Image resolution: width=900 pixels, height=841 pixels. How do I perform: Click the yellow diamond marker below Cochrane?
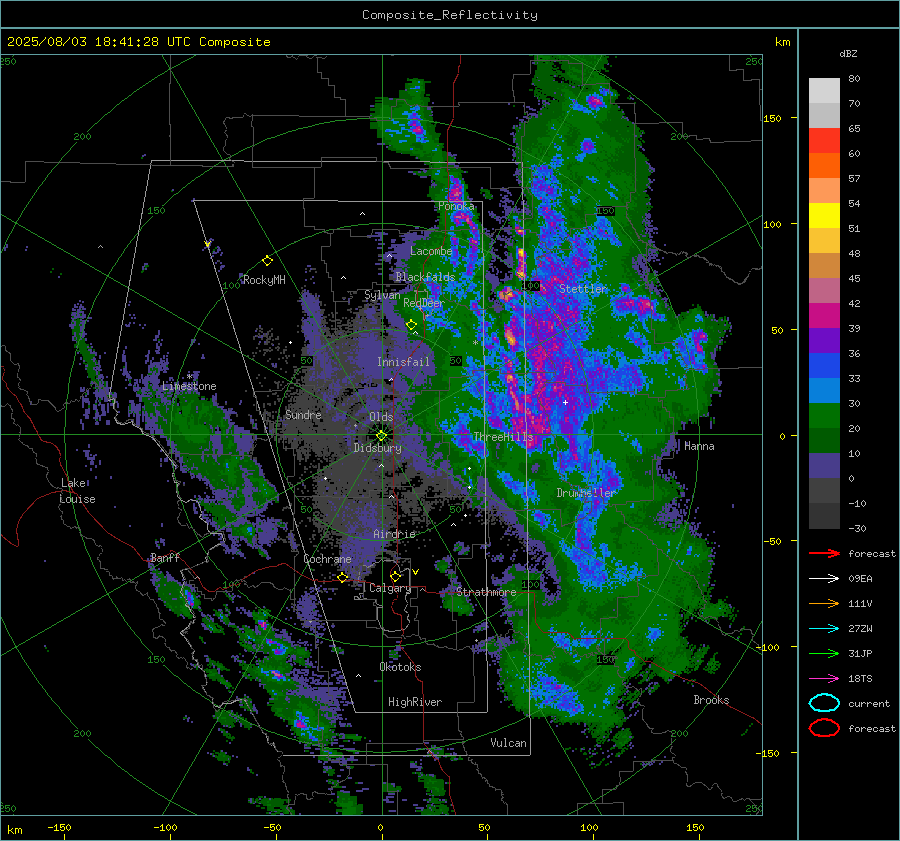(342, 577)
